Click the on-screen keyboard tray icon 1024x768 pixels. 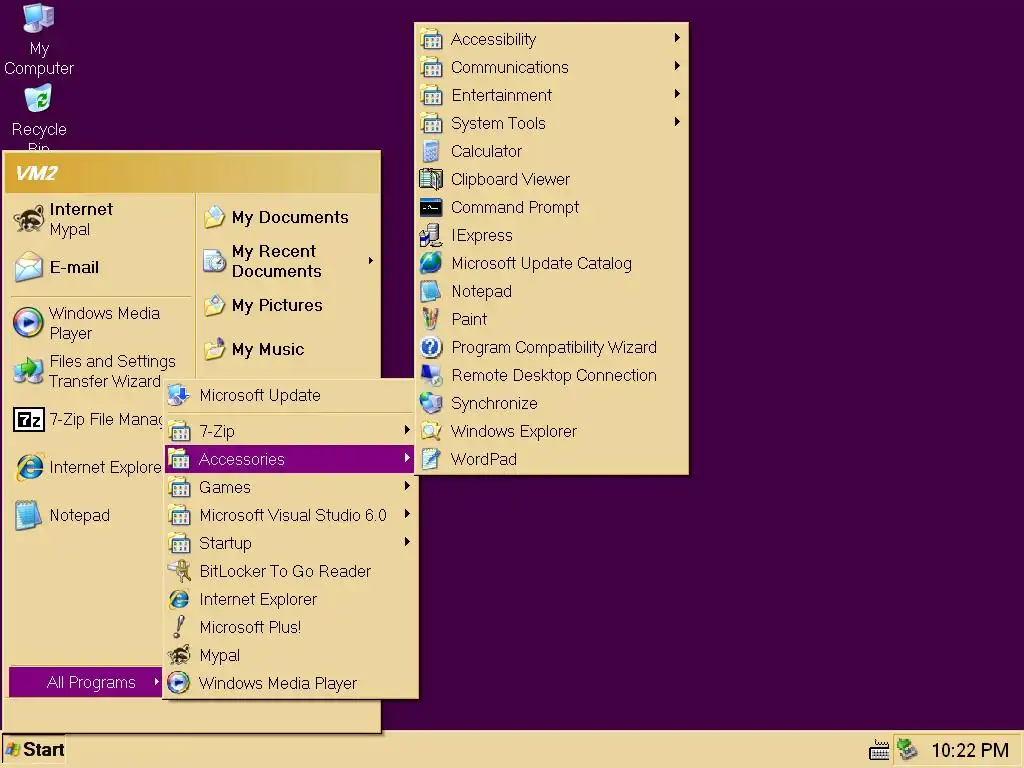[x=879, y=750]
